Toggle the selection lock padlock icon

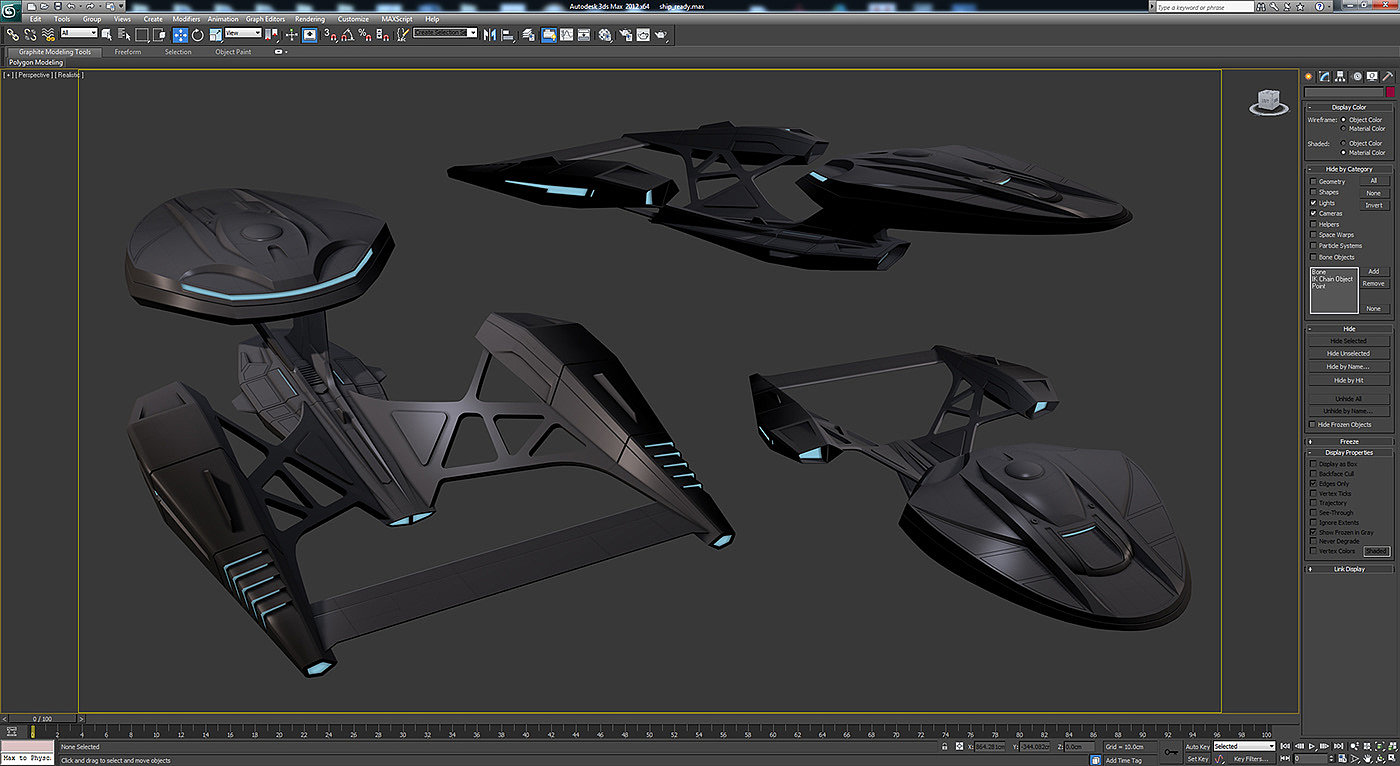tap(944, 747)
